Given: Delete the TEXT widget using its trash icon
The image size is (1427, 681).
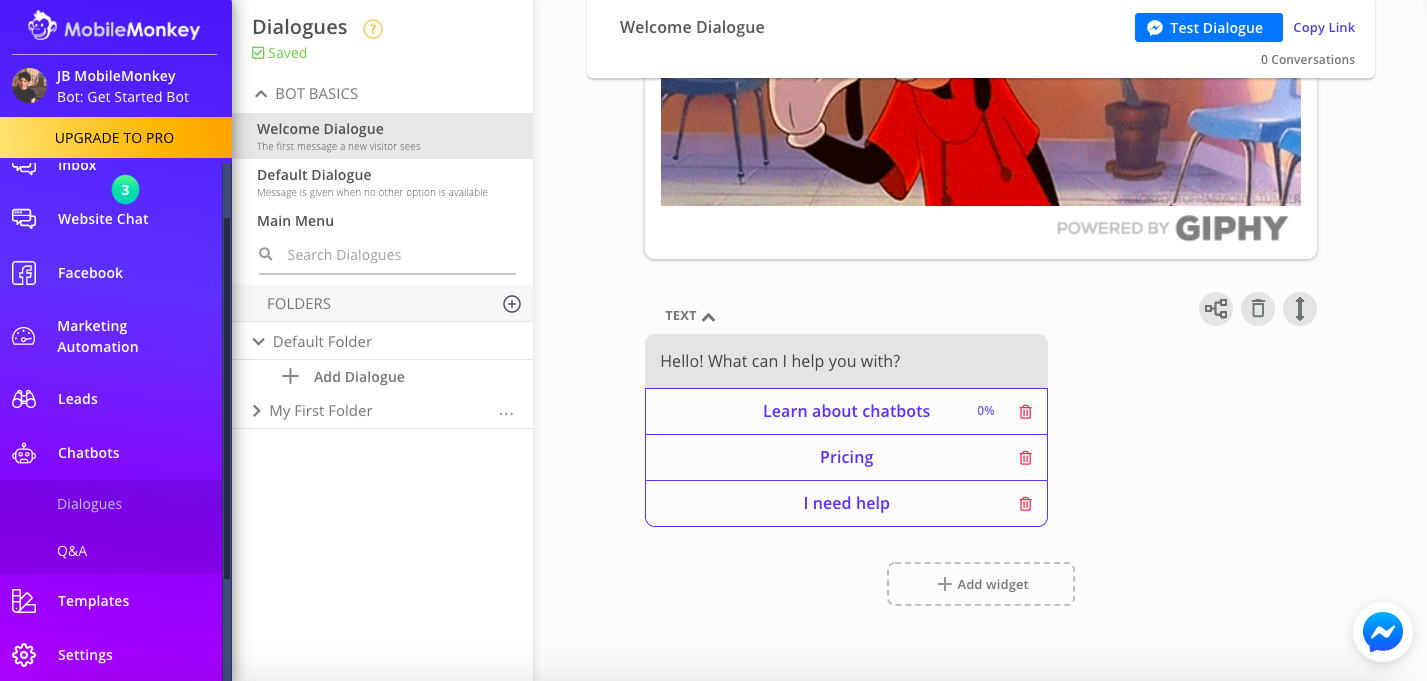Looking at the screenshot, I should tap(1257, 309).
